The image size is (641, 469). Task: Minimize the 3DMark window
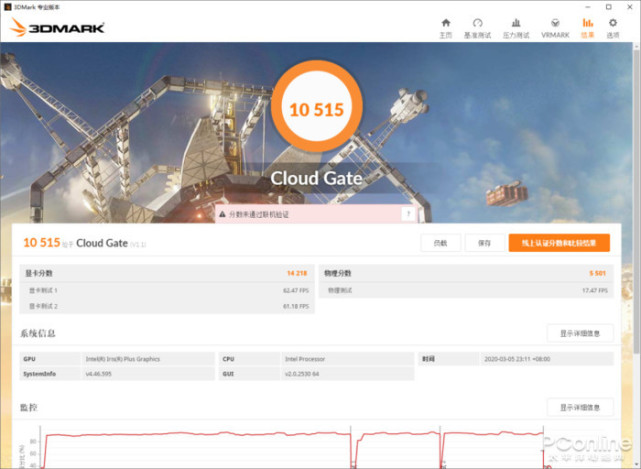[x=588, y=7]
